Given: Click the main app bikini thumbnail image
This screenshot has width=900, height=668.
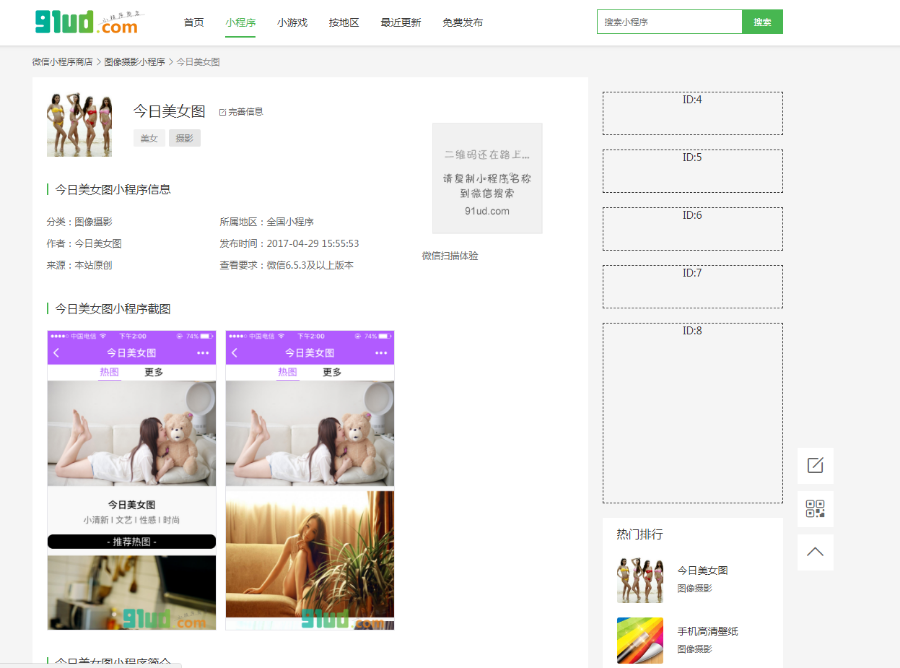Looking at the screenshot, I should (79, 125).
